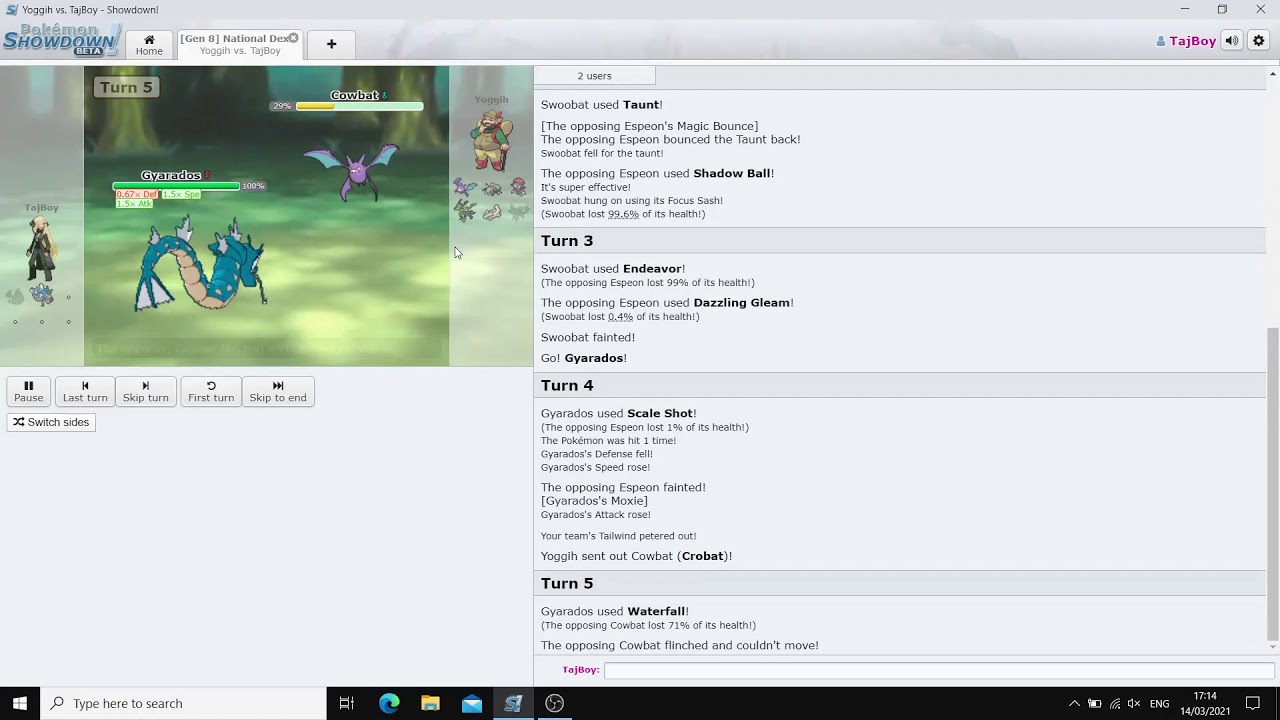Image resolution: width=1280 pixels, height=720 pixels.
Task: Select third team icon in Yoggih's top row
Action: pyautogui.click(x=518, y=187)
